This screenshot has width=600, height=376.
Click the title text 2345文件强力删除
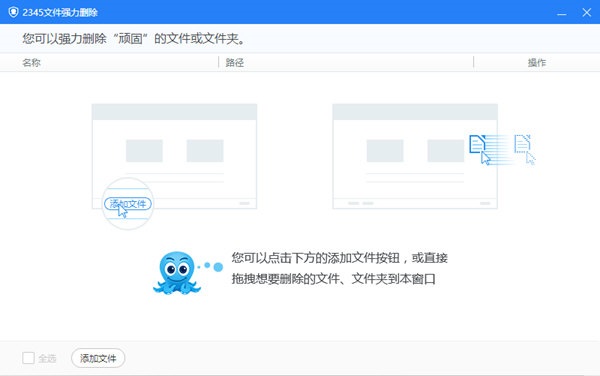60,13
